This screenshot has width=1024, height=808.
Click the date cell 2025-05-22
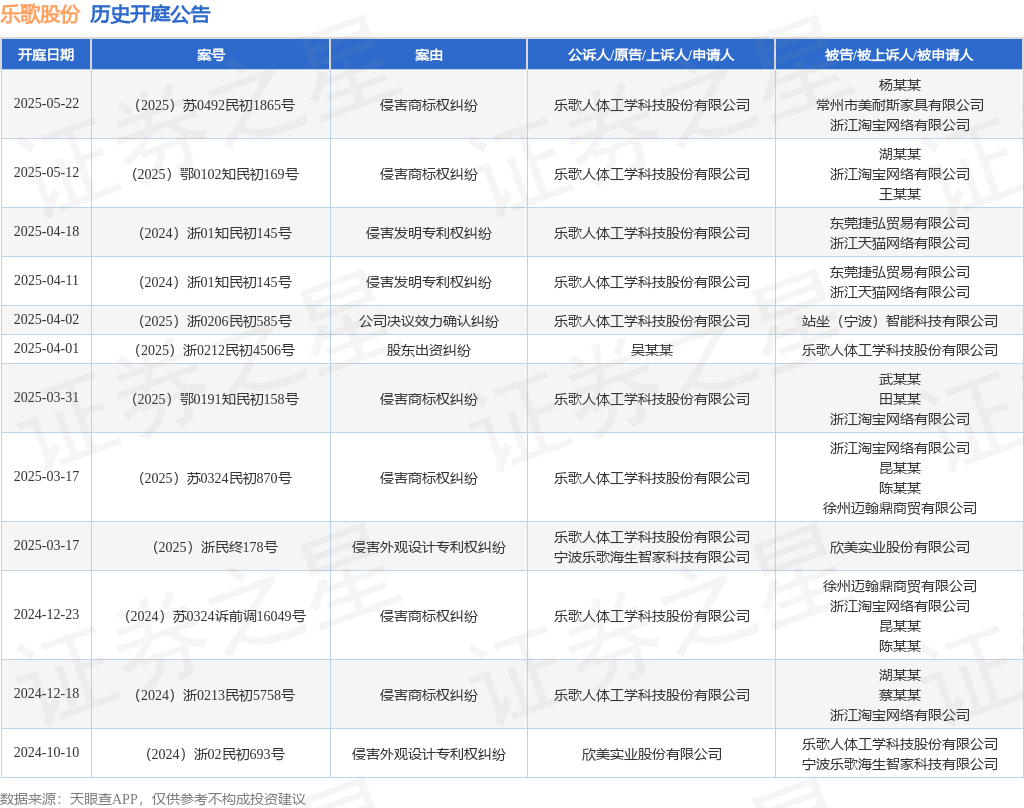[x=46, y=104]
